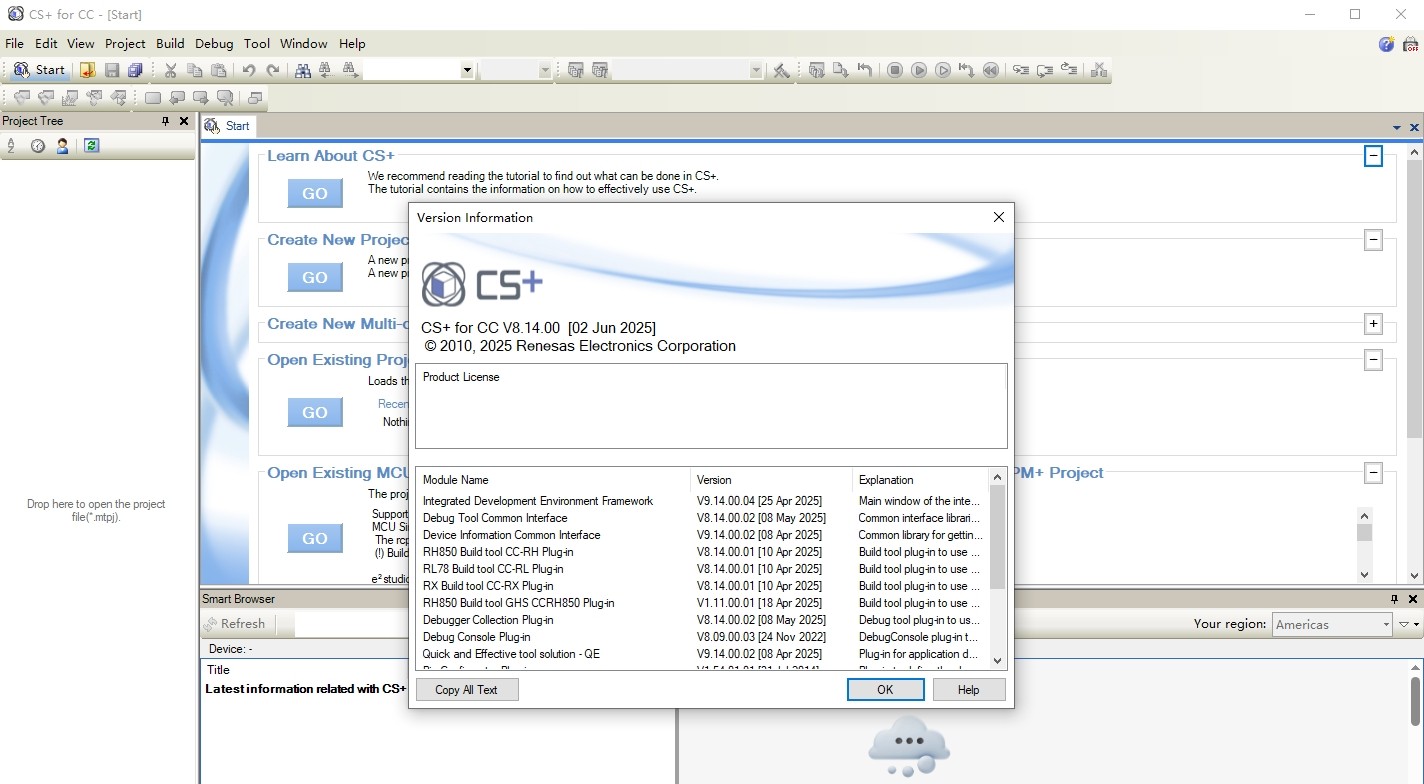Open the Debug menu
Screen dimensions: 1424x784
[214, 44]
